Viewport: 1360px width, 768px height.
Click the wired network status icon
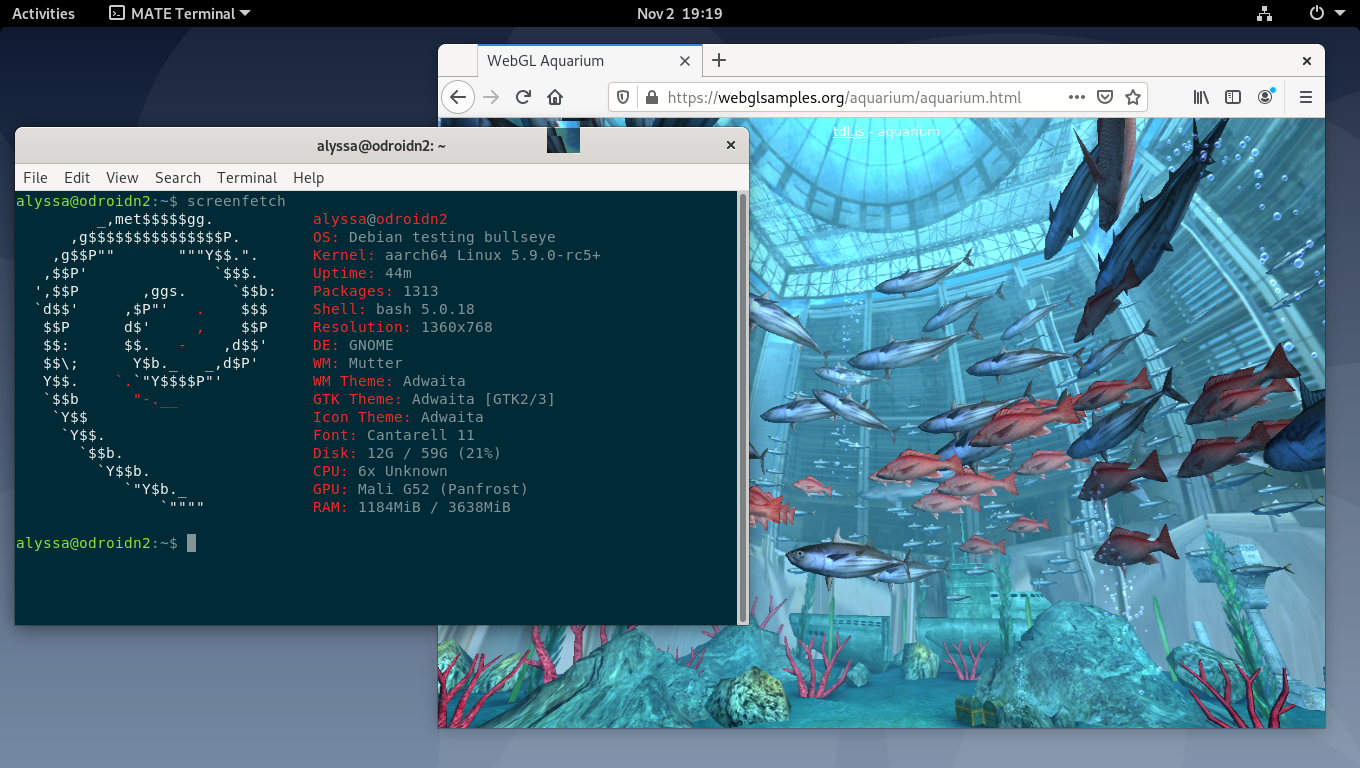[1265, 13]
